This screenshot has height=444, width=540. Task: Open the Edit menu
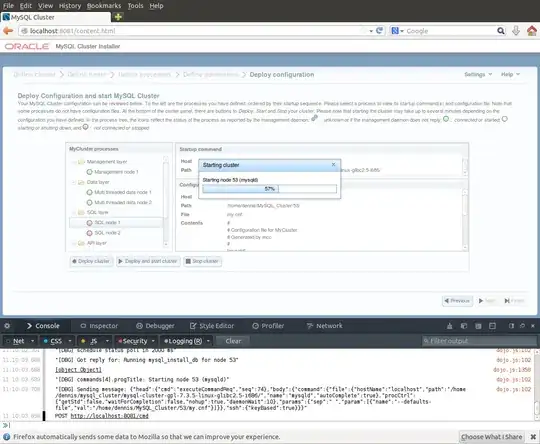click(25, 6)
